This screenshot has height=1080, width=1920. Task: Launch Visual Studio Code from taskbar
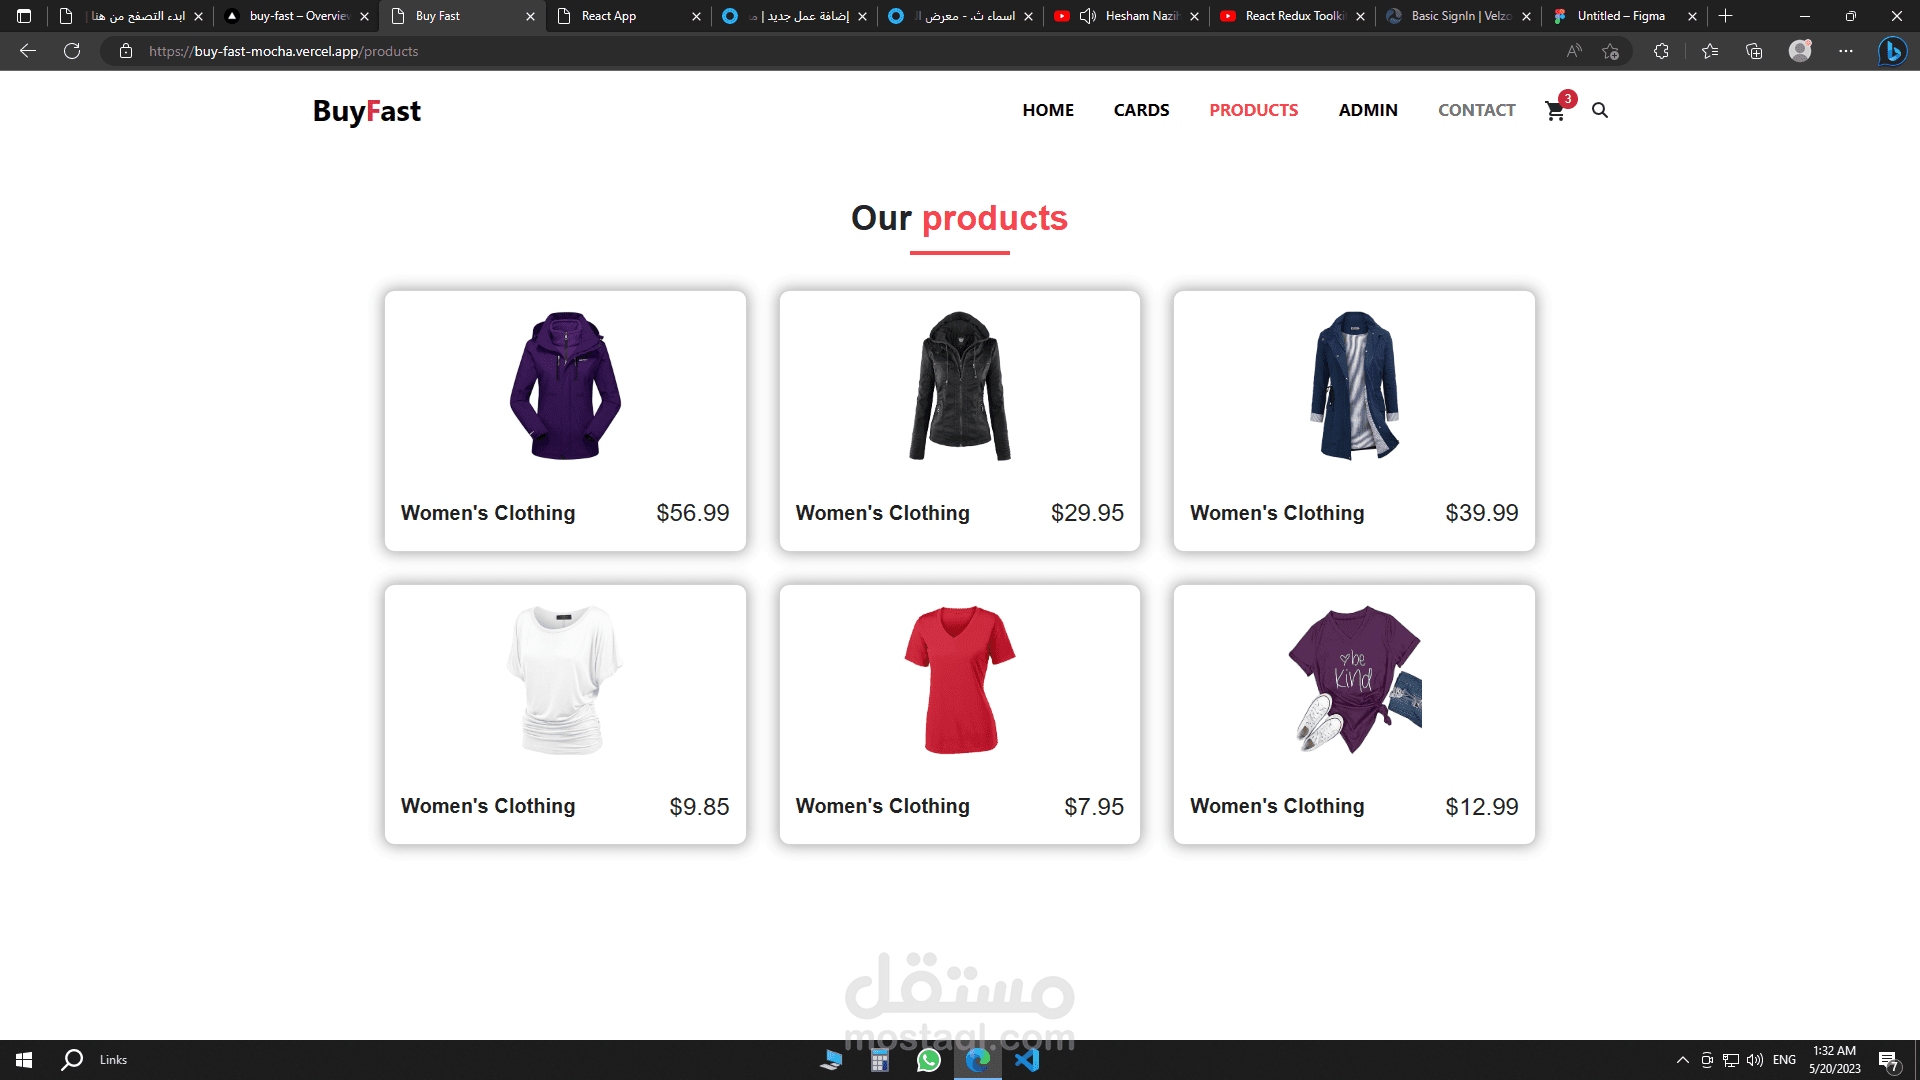pos(1027,1060)
